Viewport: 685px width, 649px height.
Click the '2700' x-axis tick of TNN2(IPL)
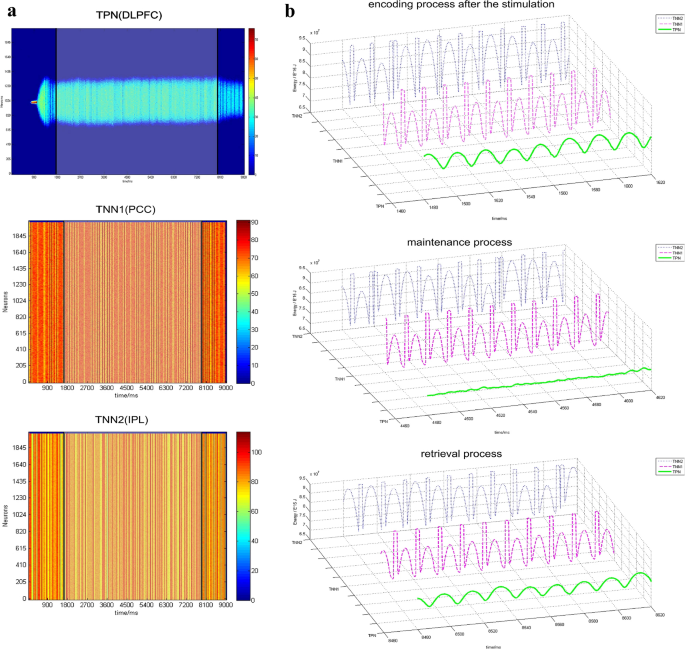point(87,605)
